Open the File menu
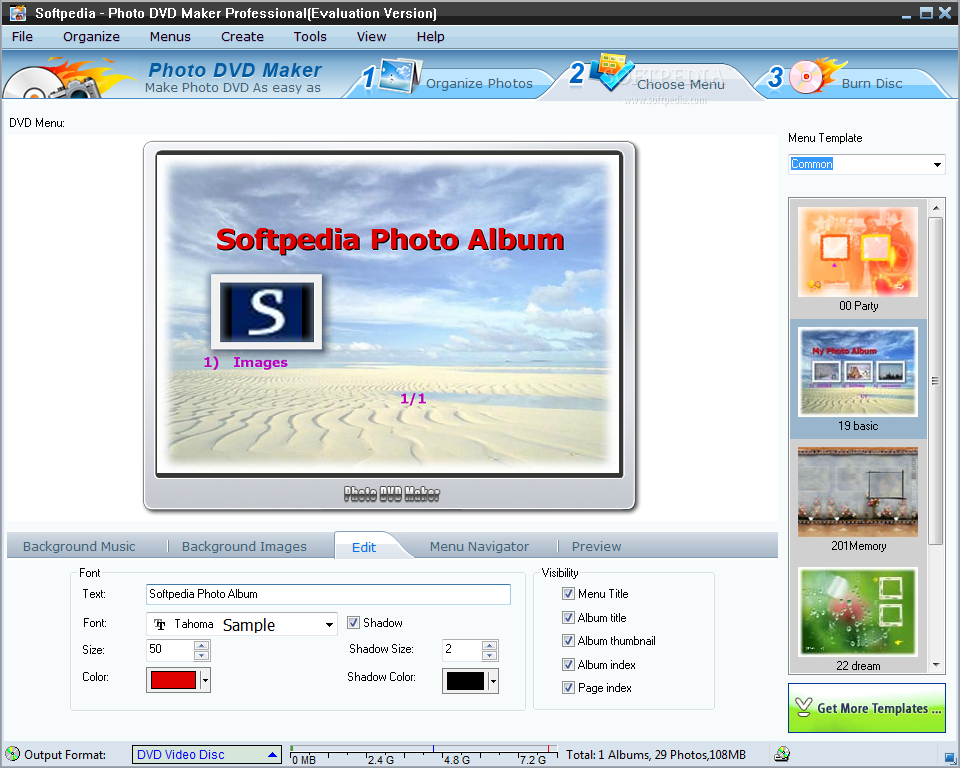The image size is (960, 768). coord(22,37)
